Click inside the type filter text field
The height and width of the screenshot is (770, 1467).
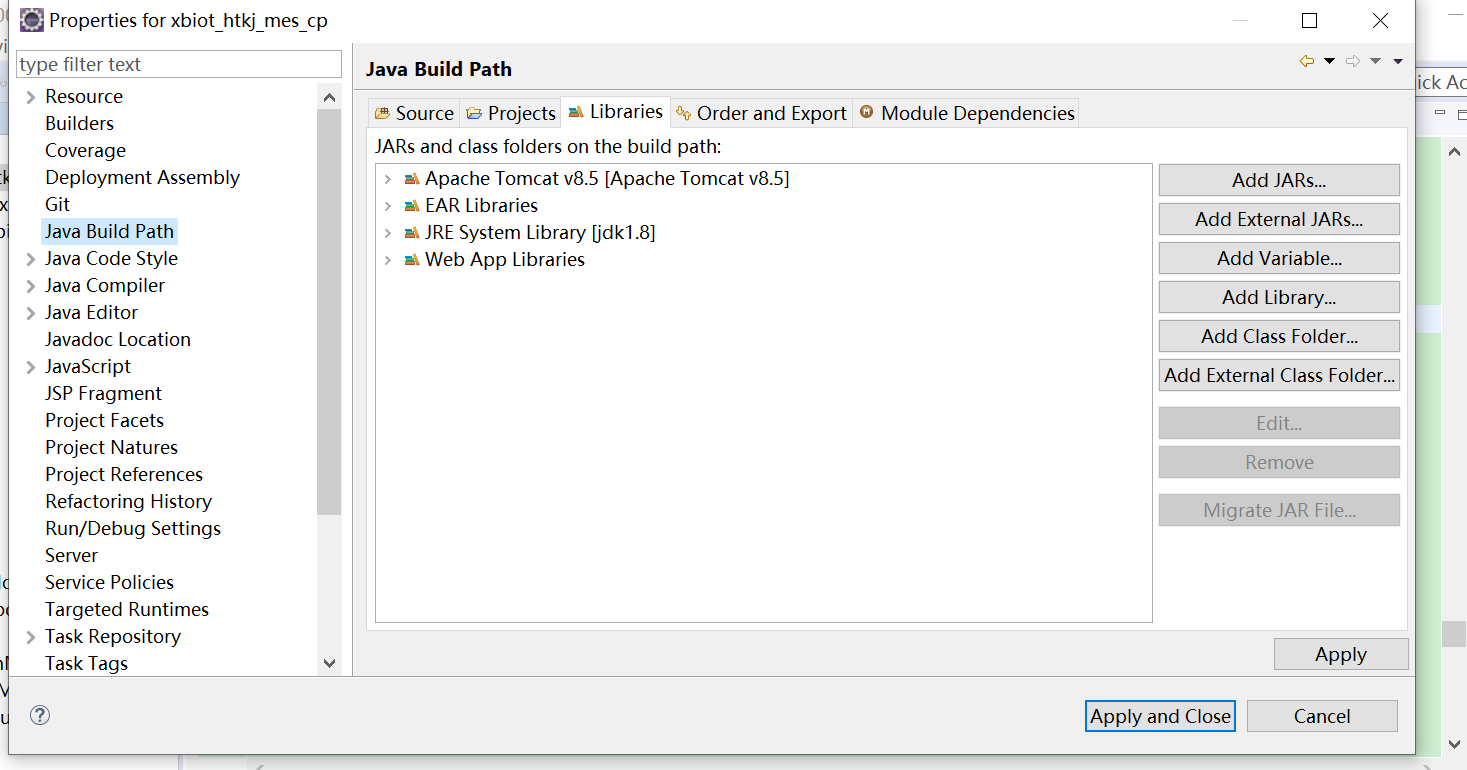(x=178, y=64)
